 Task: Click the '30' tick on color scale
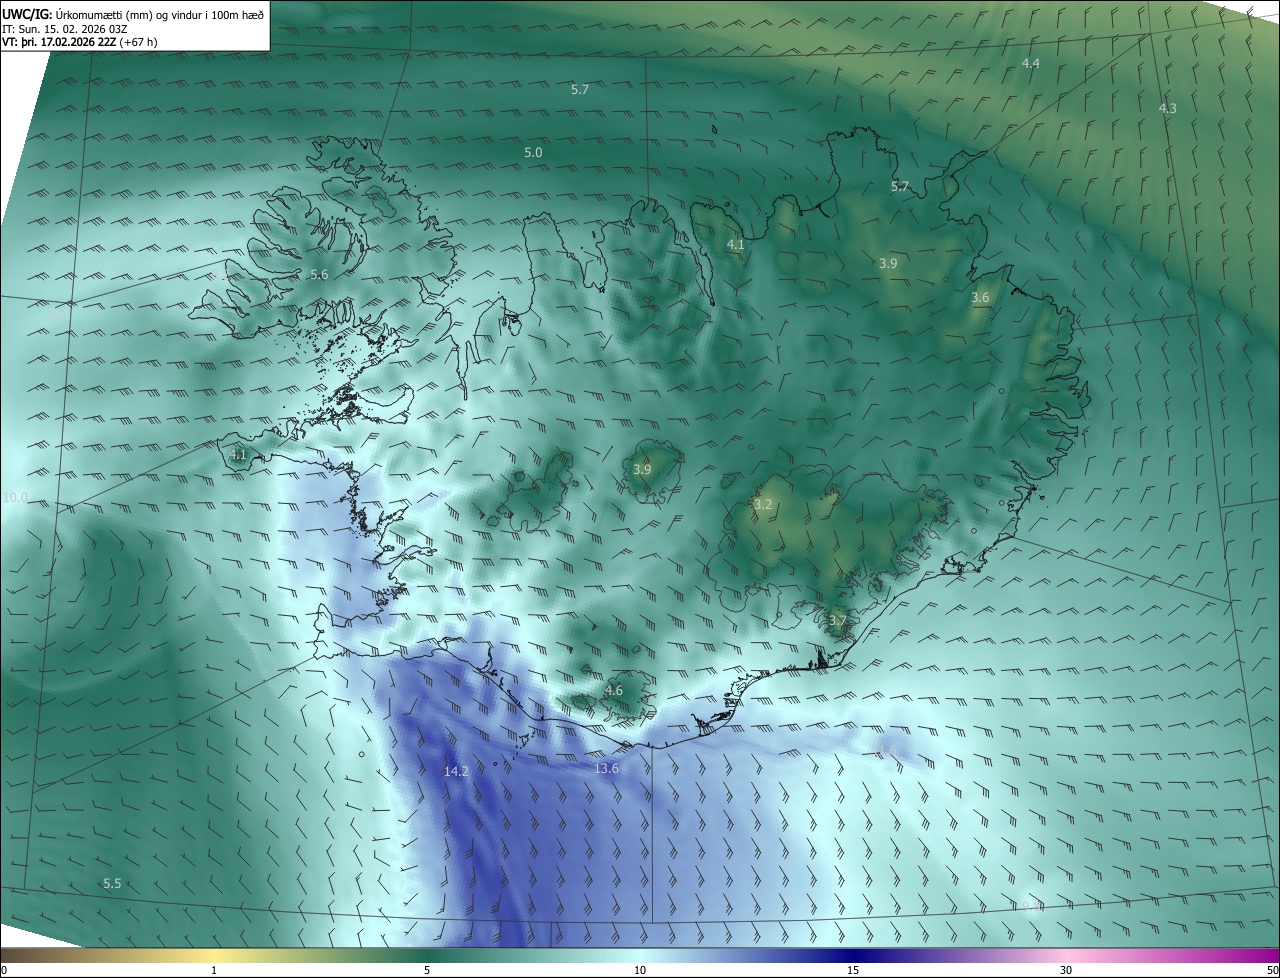pyautogui.click(x=1066, y=970)
